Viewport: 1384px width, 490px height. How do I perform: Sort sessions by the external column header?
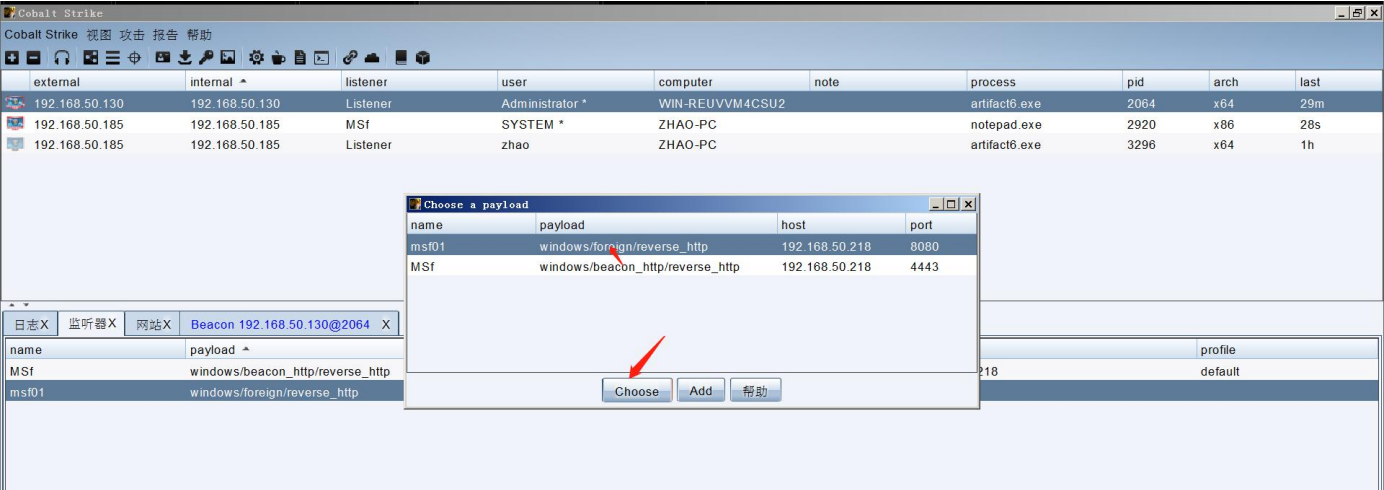click(108, 82)
